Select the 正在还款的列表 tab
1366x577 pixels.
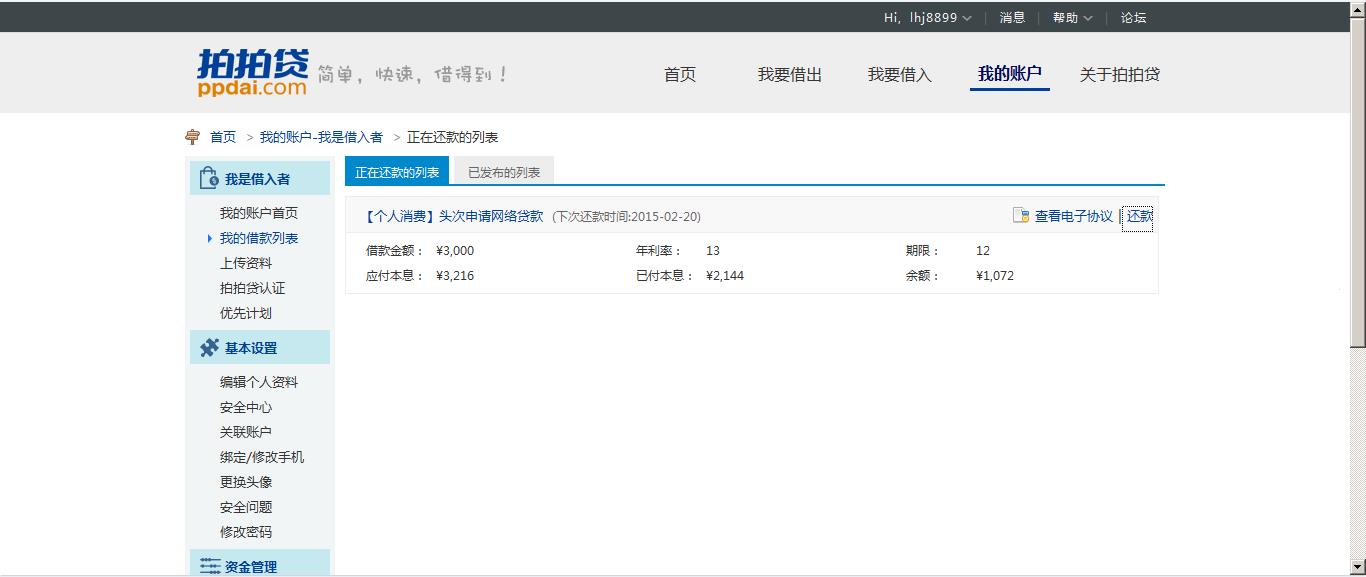tap(397, 172)
